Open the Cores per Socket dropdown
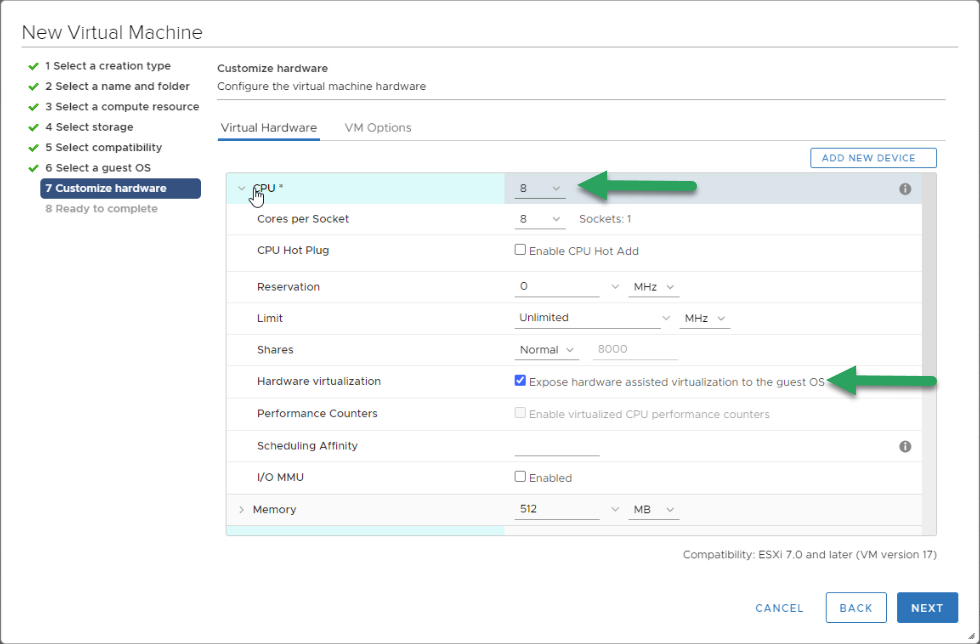The height and width of the screenshot is (644, 980). 540,219
